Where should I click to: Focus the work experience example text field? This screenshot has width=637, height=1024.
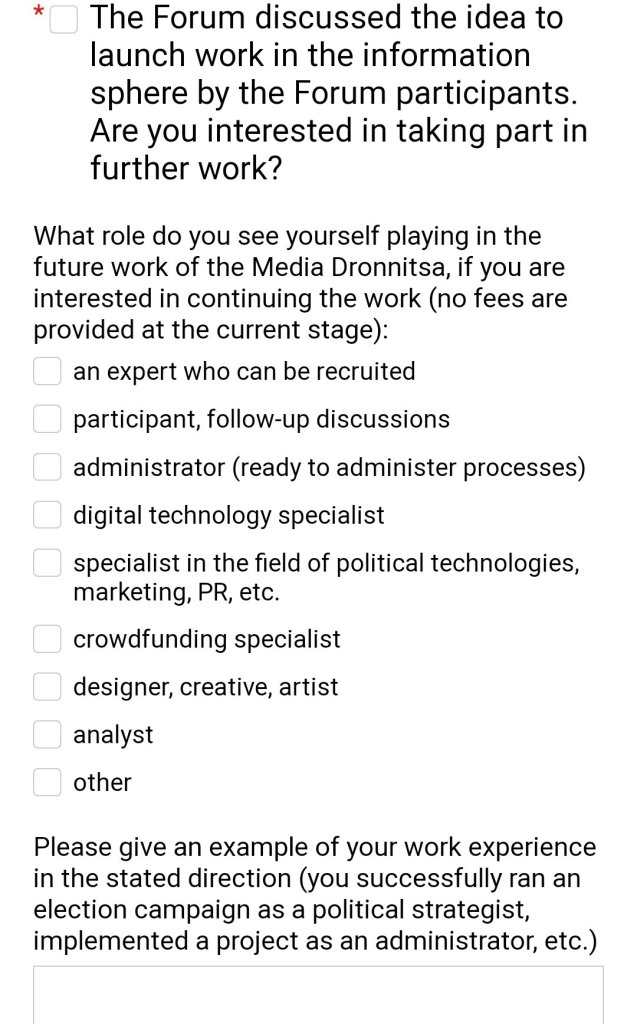tap(318, 995)
